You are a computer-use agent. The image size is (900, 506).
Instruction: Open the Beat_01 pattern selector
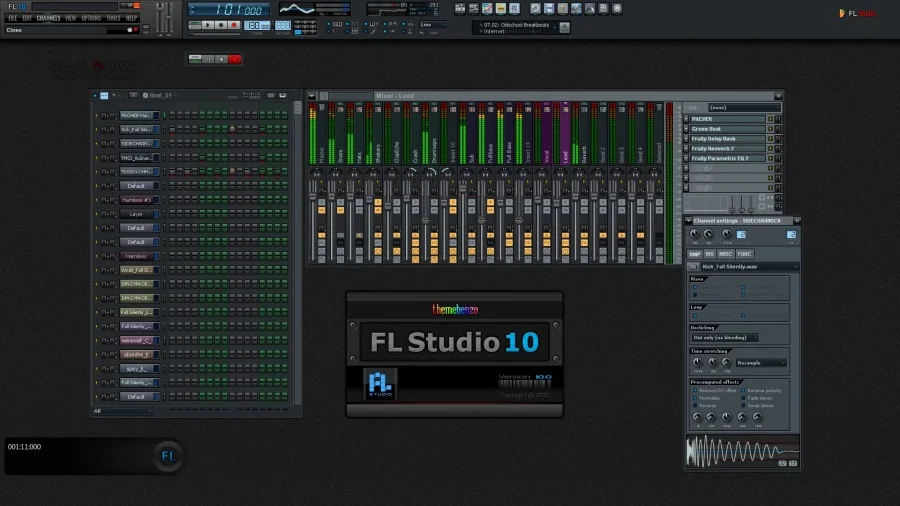(158, 95)
